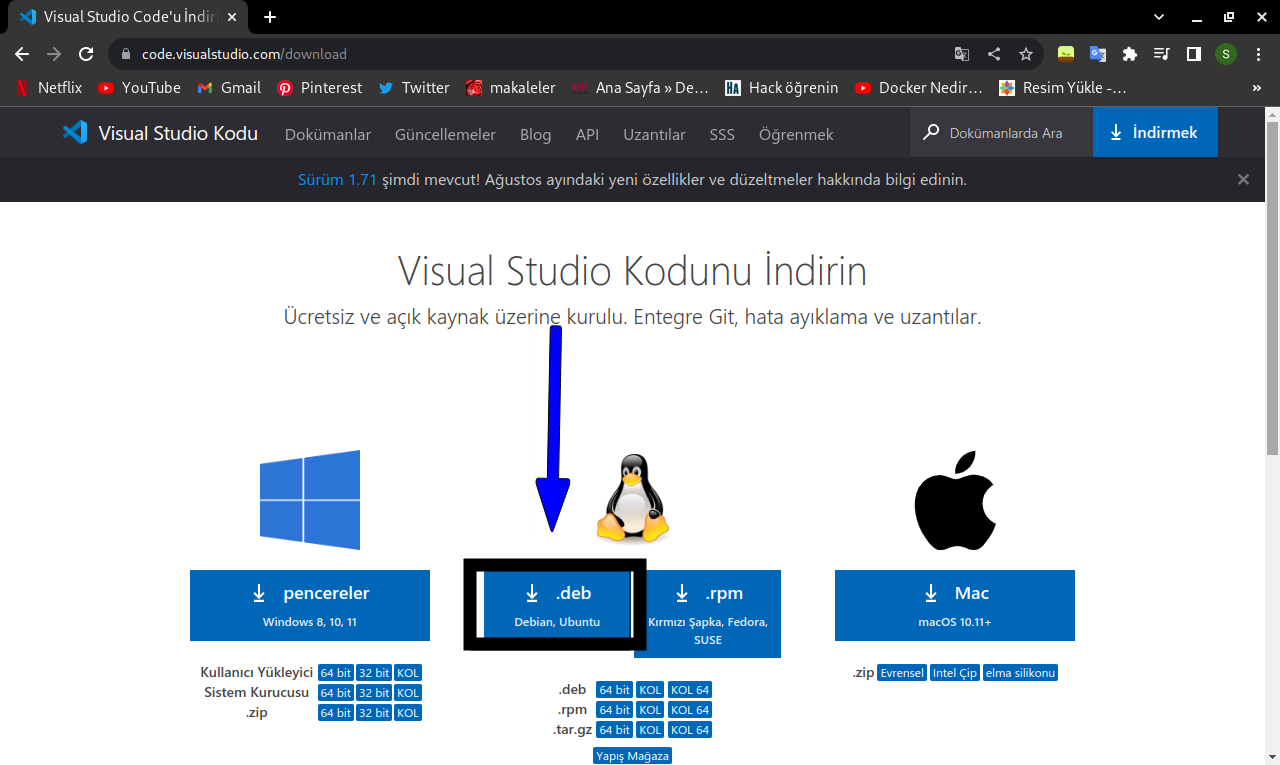Select Kullanıcı Yükleyici 64 bit badge

tap(336, 673)
